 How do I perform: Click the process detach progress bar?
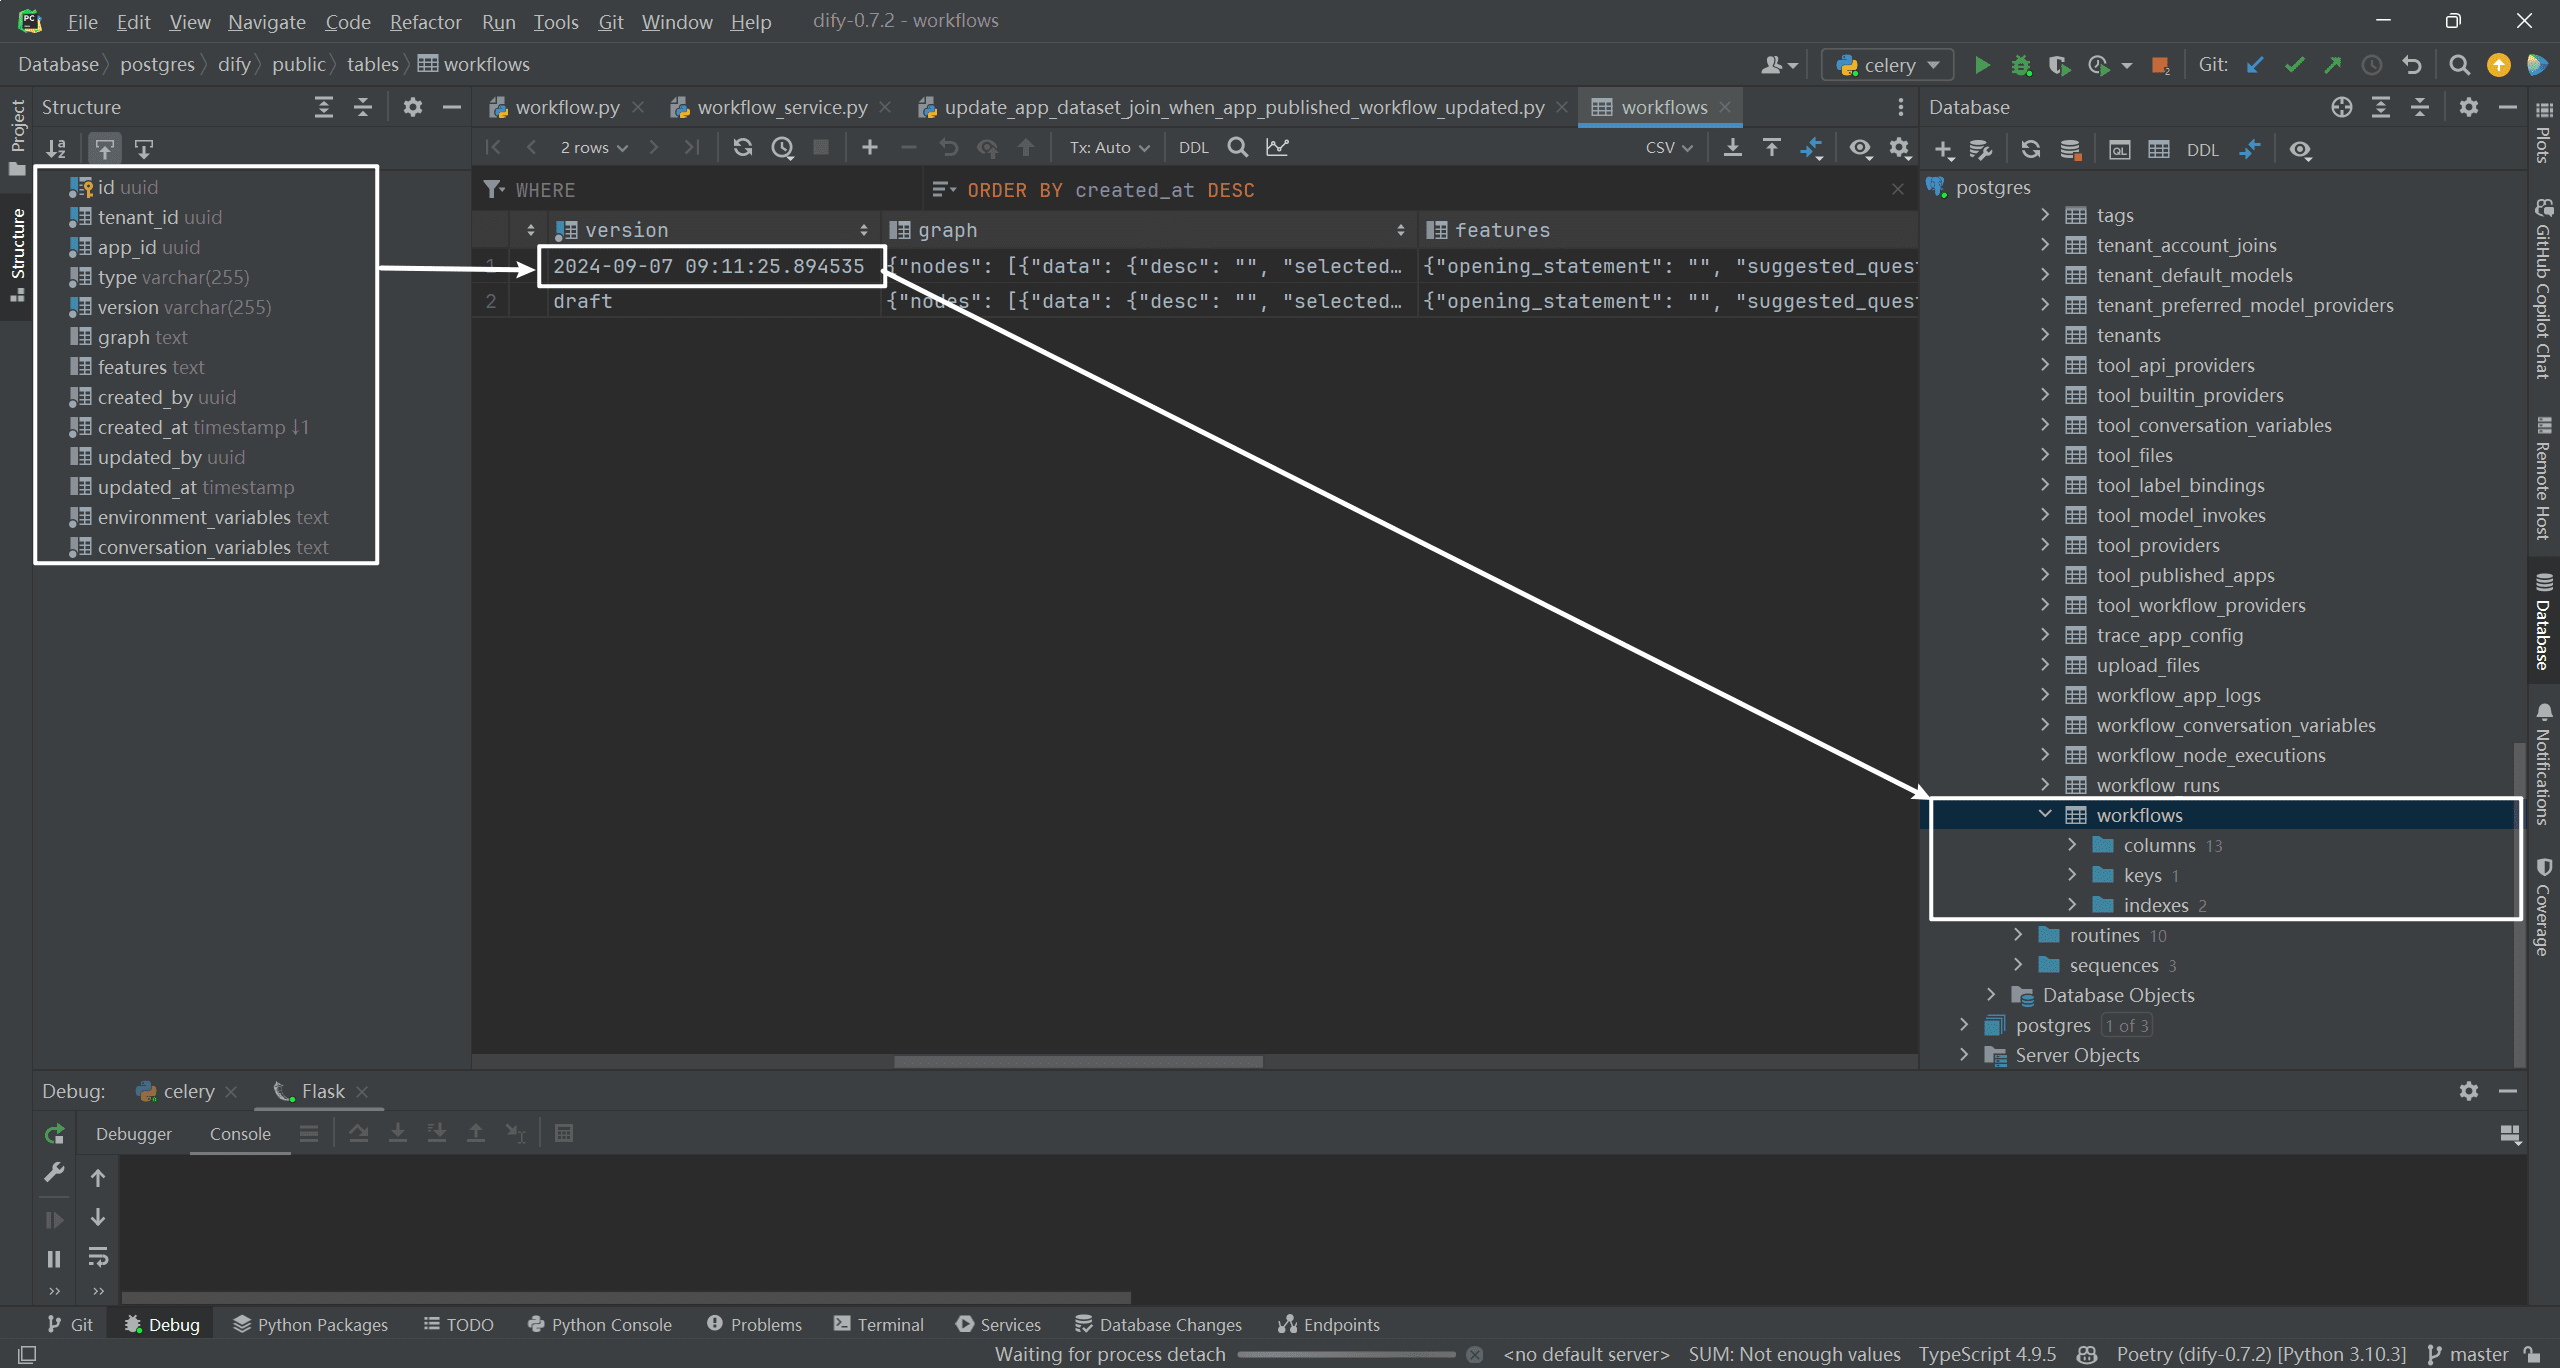pos(1346,1355)
